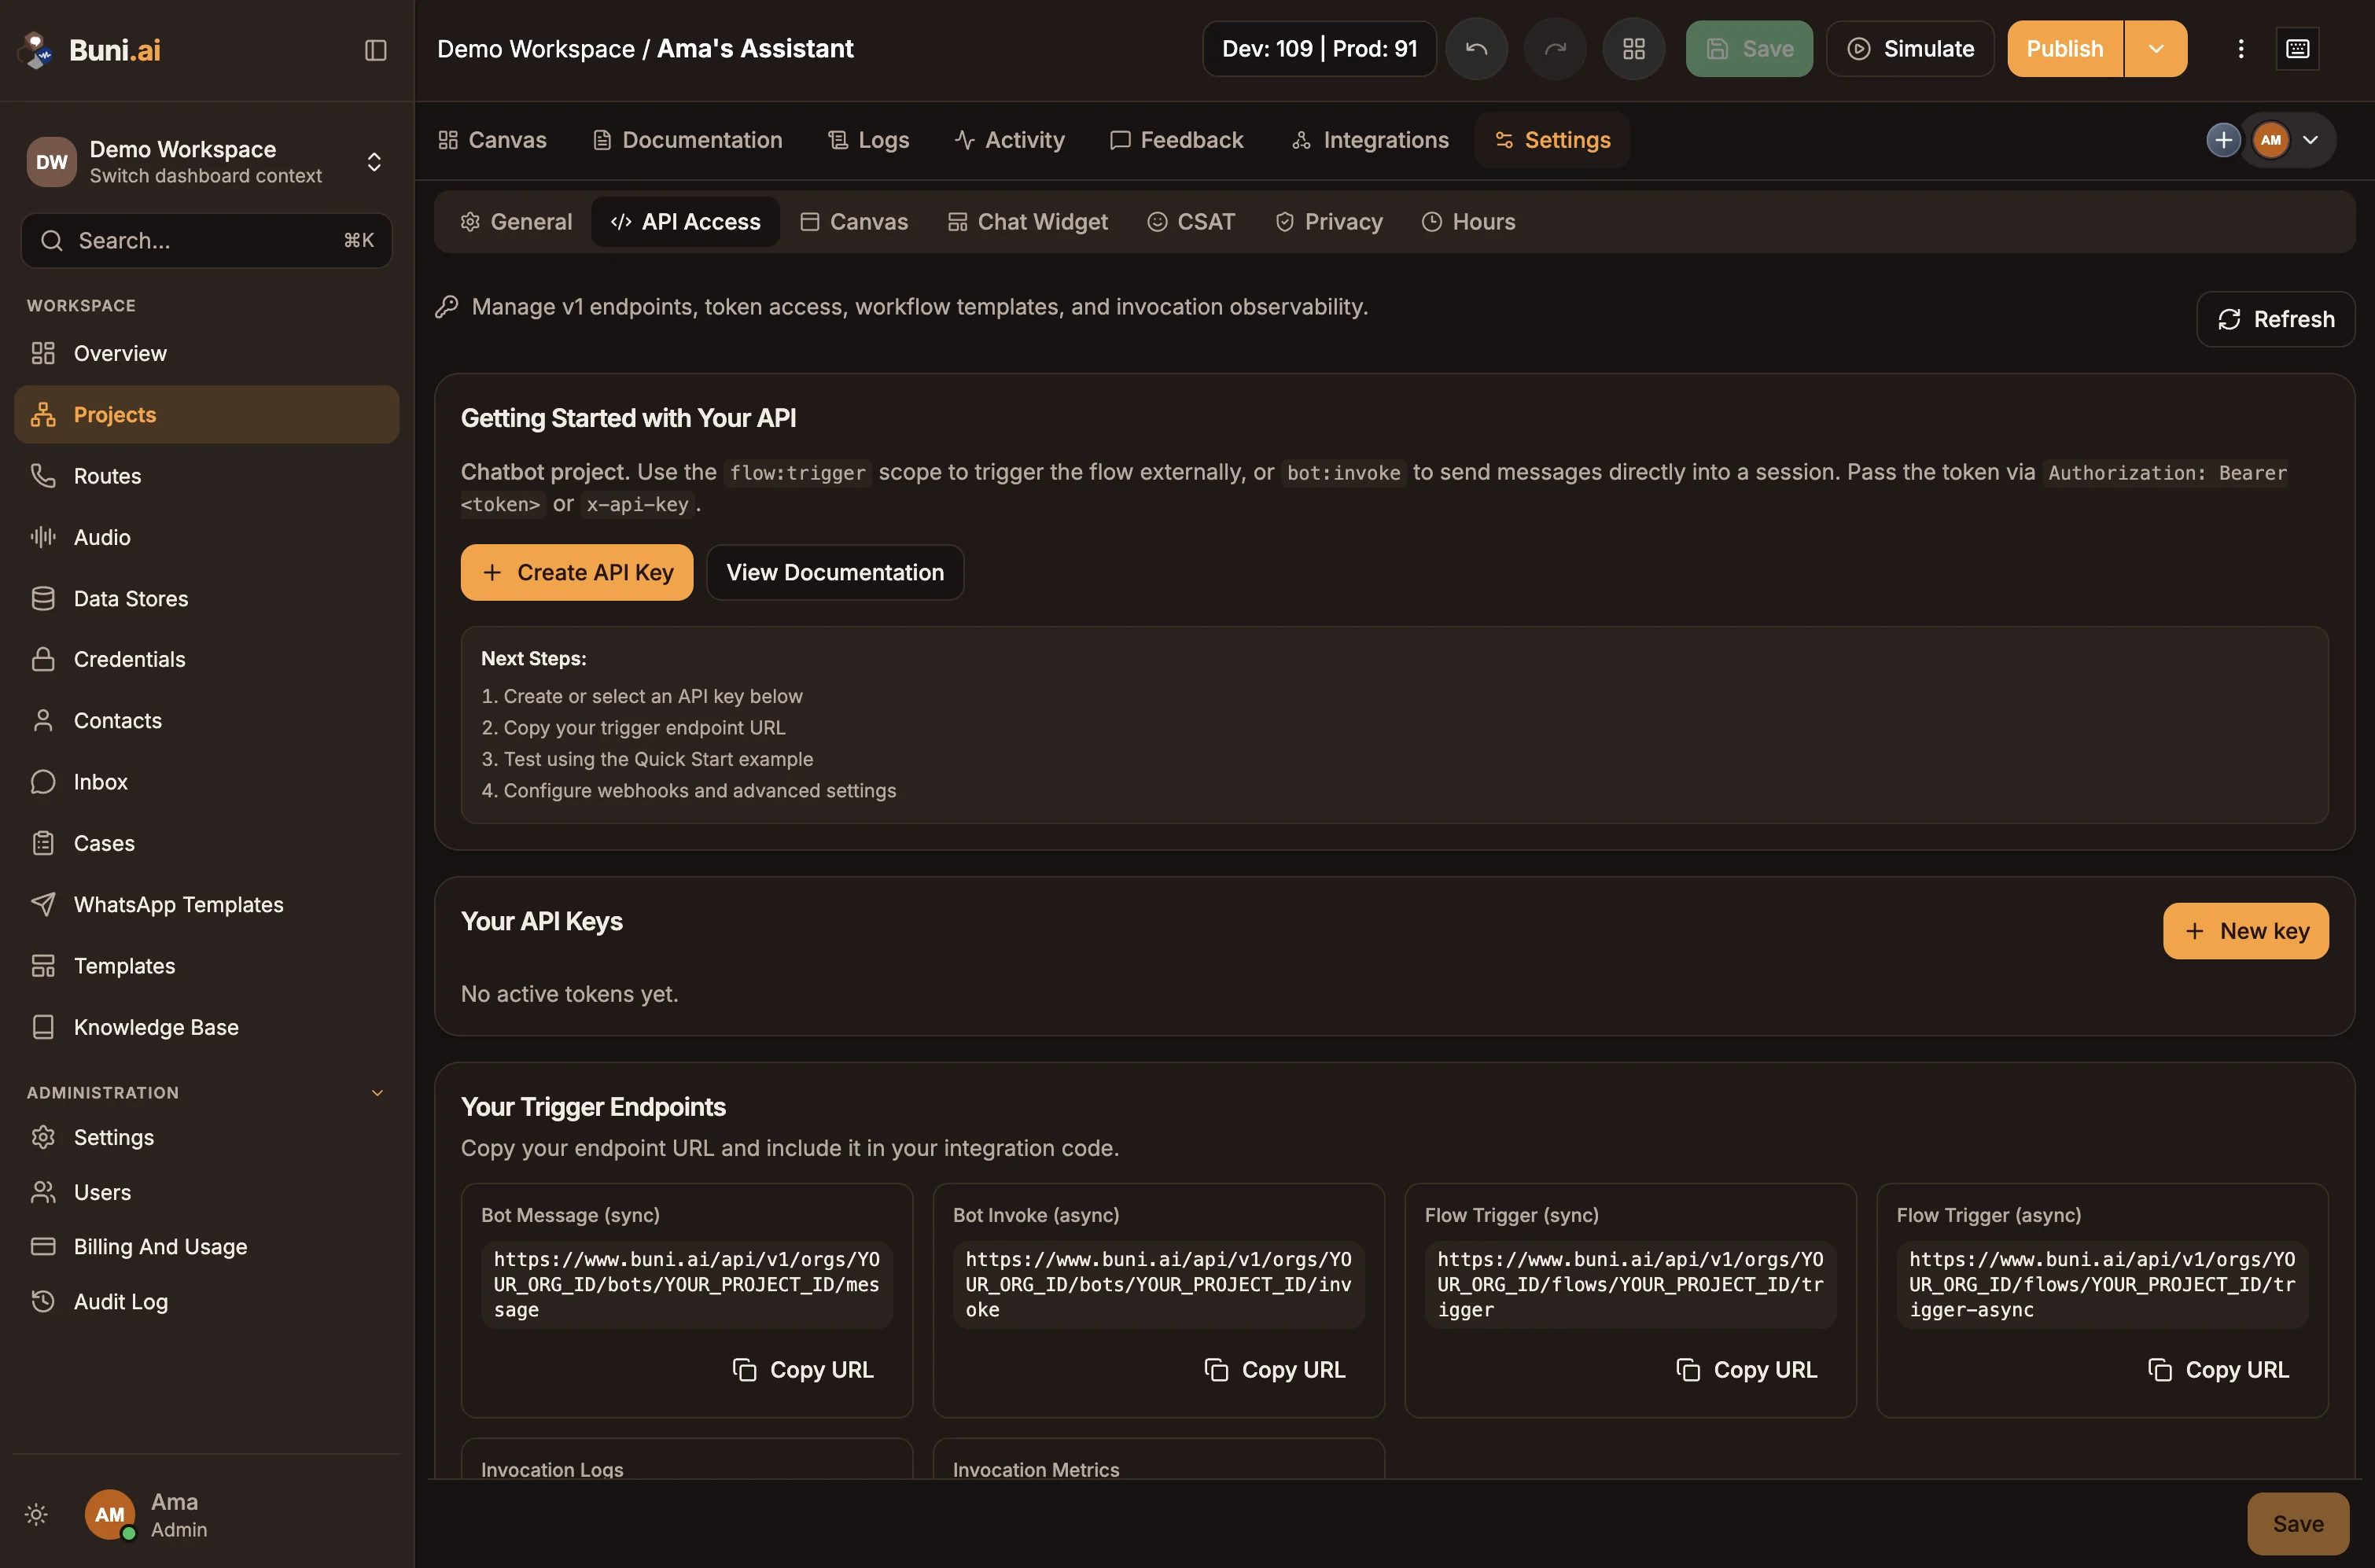2375x1568 pixels.
Task: Open Billing And Usage in the sidebar
Action: [x=207, y=1246]
